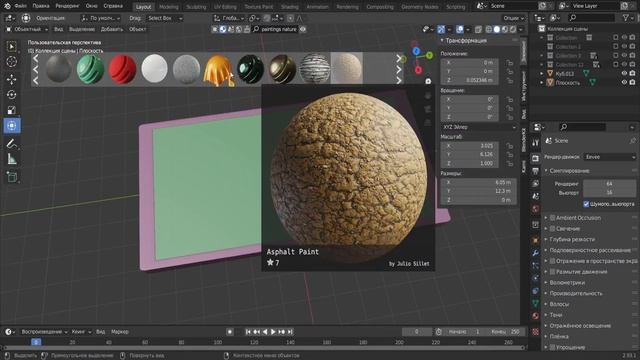This screenshot has height=360, width=640.
Task: Open the Render properties tab
Action: 536,158
